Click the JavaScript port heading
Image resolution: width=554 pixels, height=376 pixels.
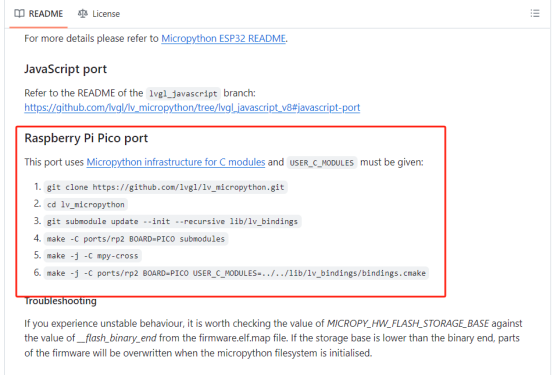(x=65, y=69)
